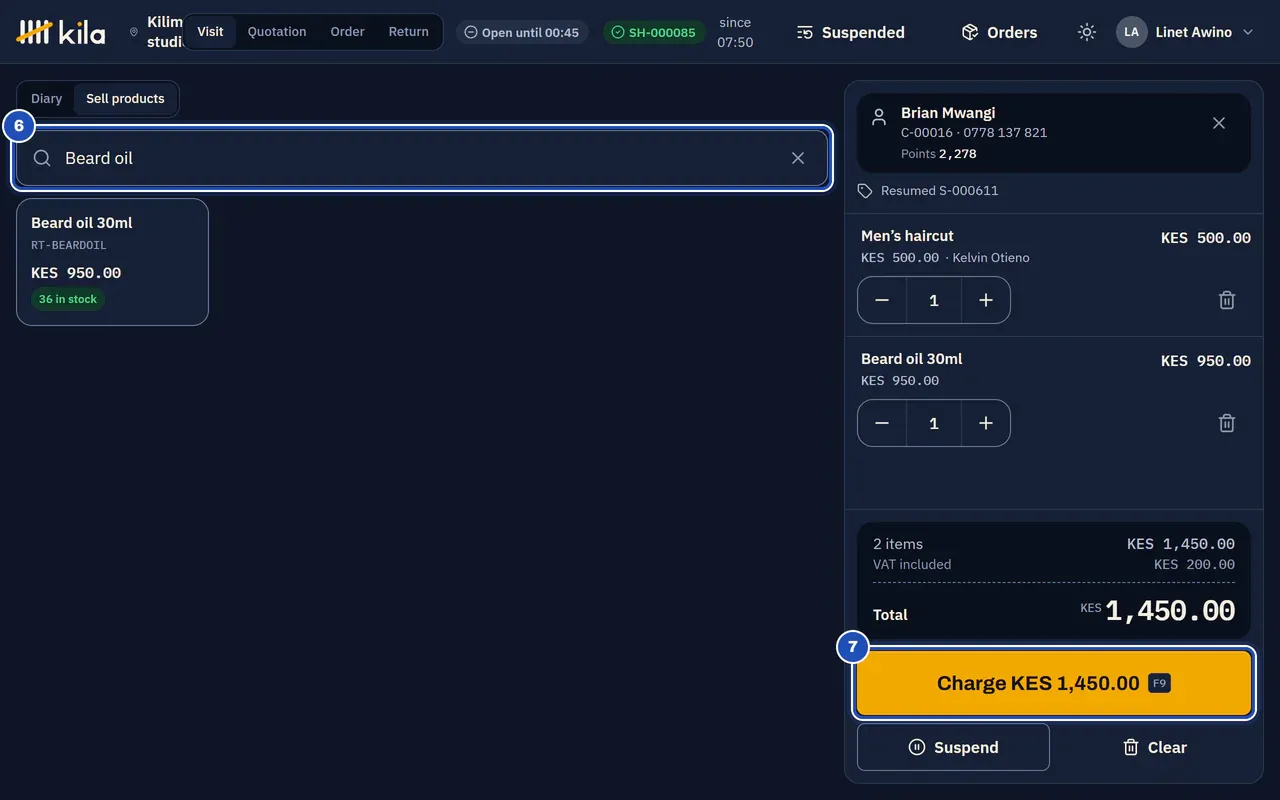Expand the Linet Awino user menu
This screenshot has height=800, width=1280.
click(1185, 32)
